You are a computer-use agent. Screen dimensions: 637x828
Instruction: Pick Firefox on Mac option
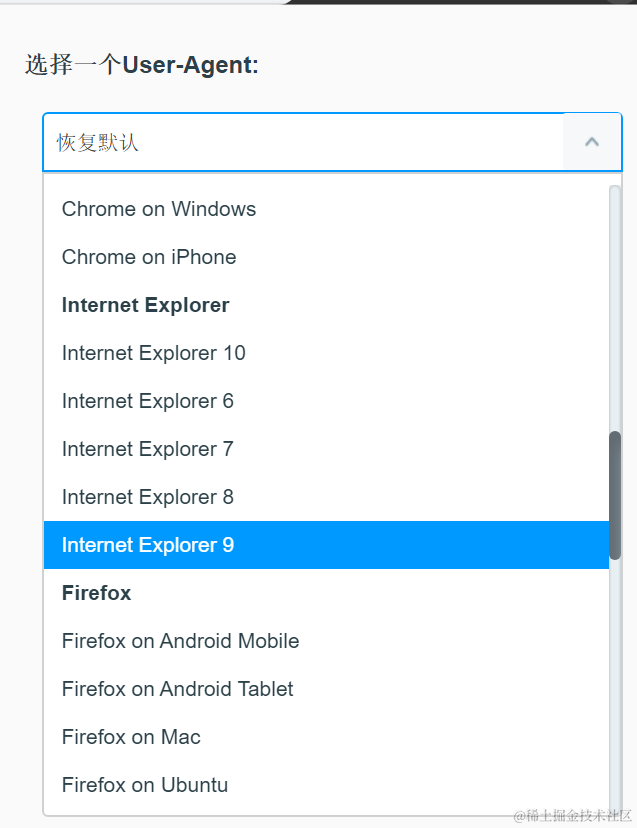131,737
